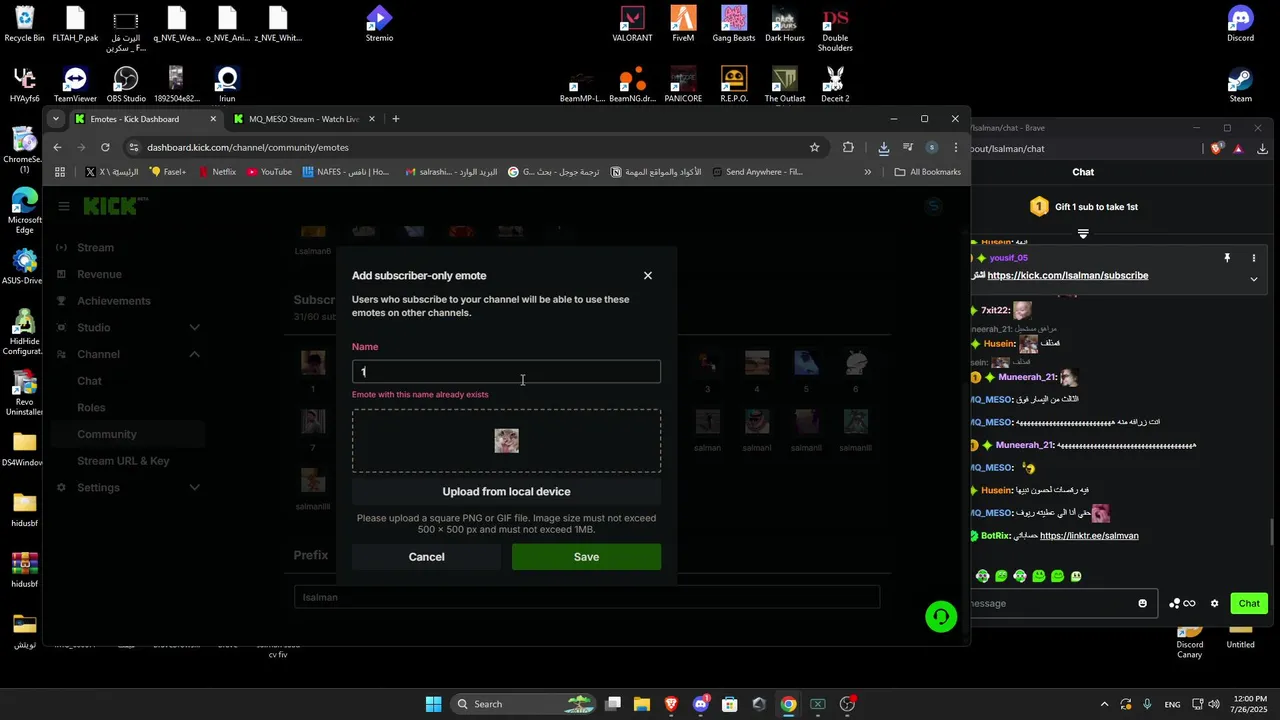This screenshot has width=1280, height=720.
Task: Click the Brave Shields icon
Action: pyautogui.click(x=1217, y=148)
